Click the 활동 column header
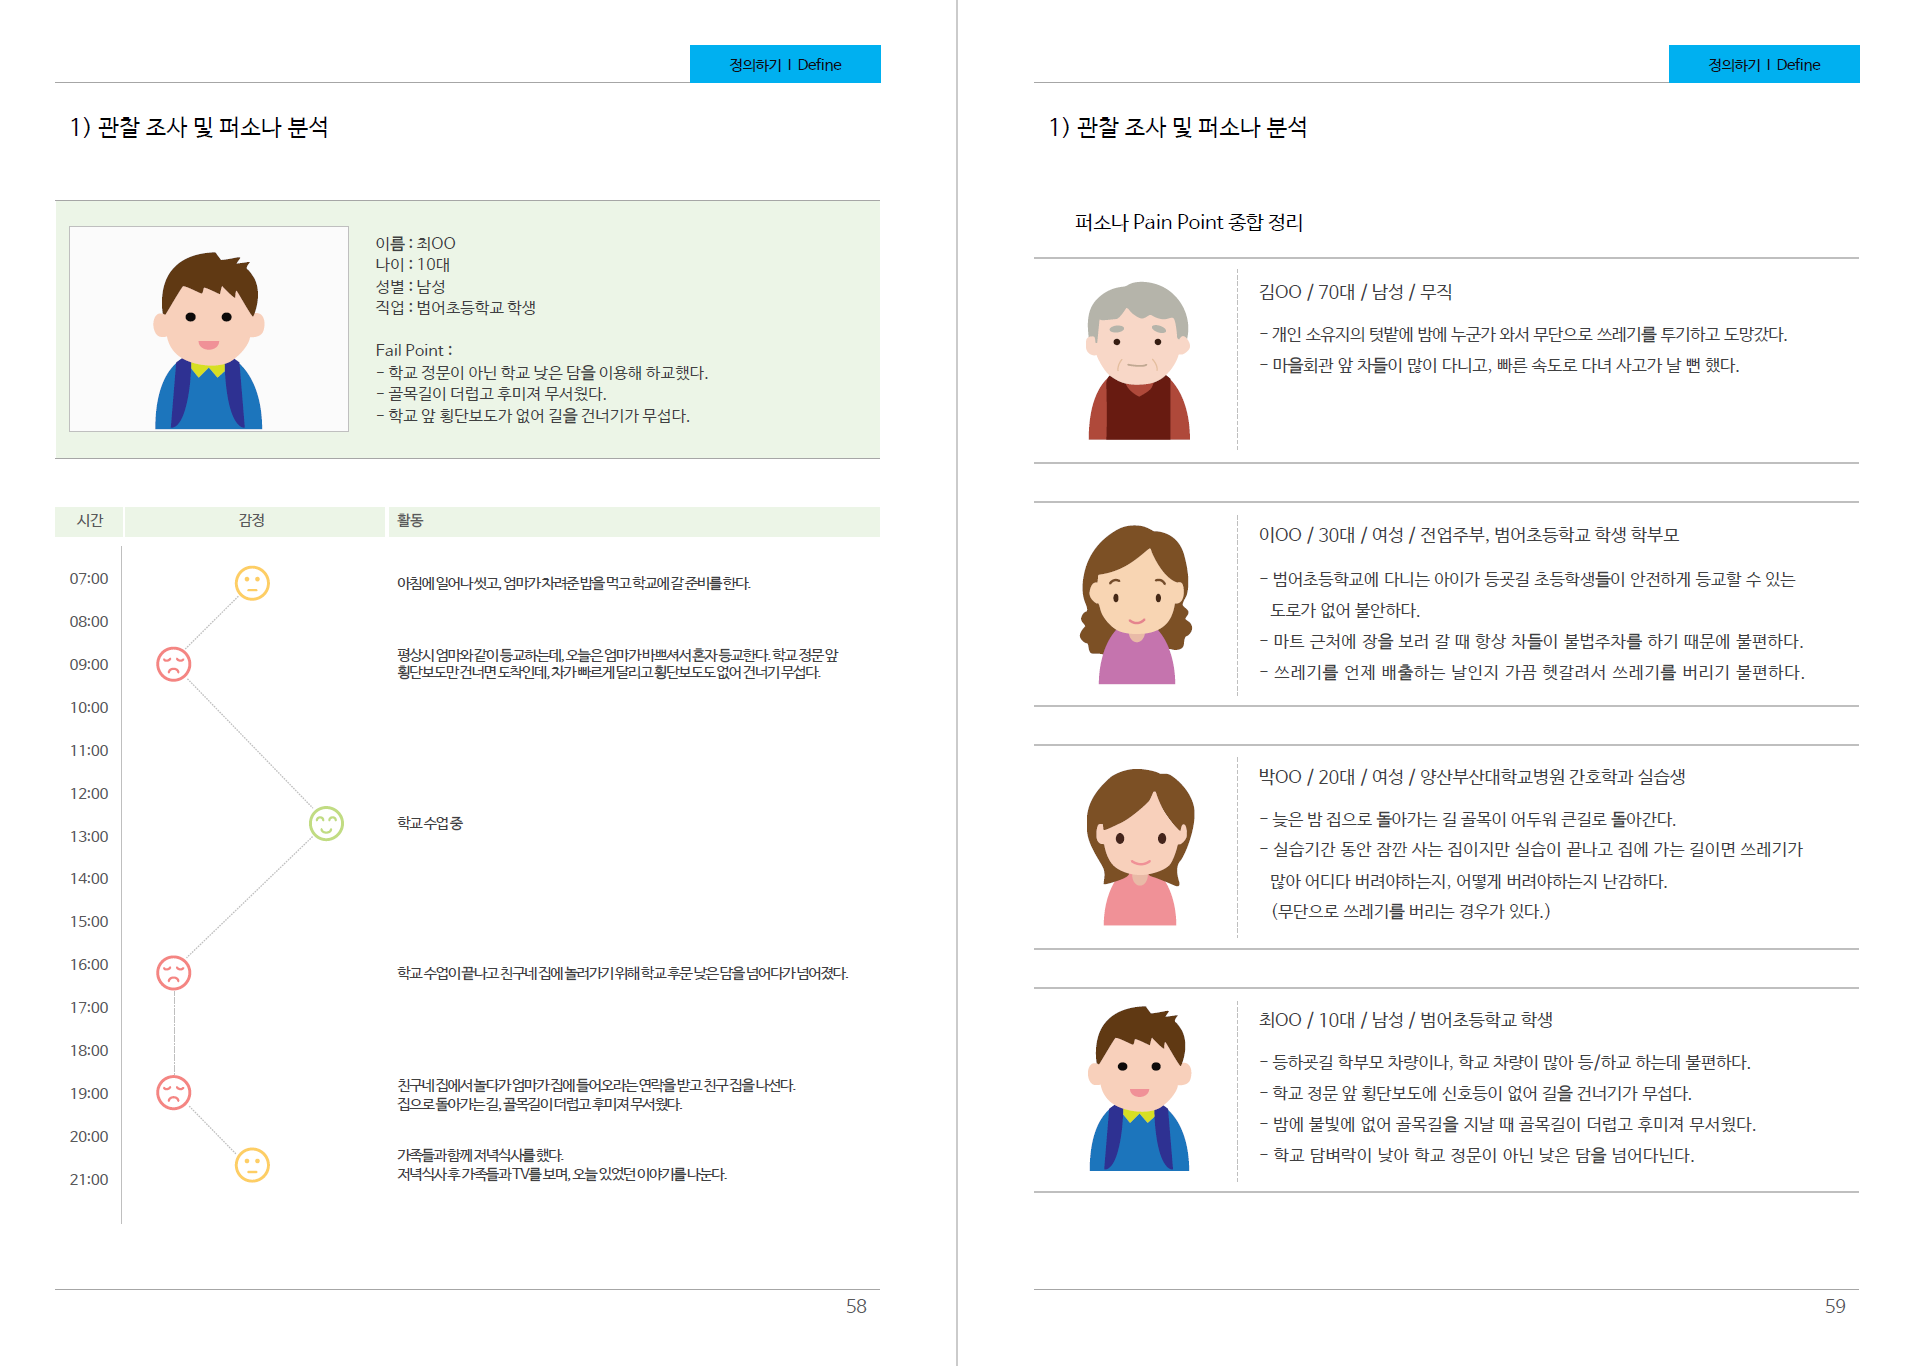Viewport: 1914px width, 1366px height. pyautogui.click(x=410, y=521)
